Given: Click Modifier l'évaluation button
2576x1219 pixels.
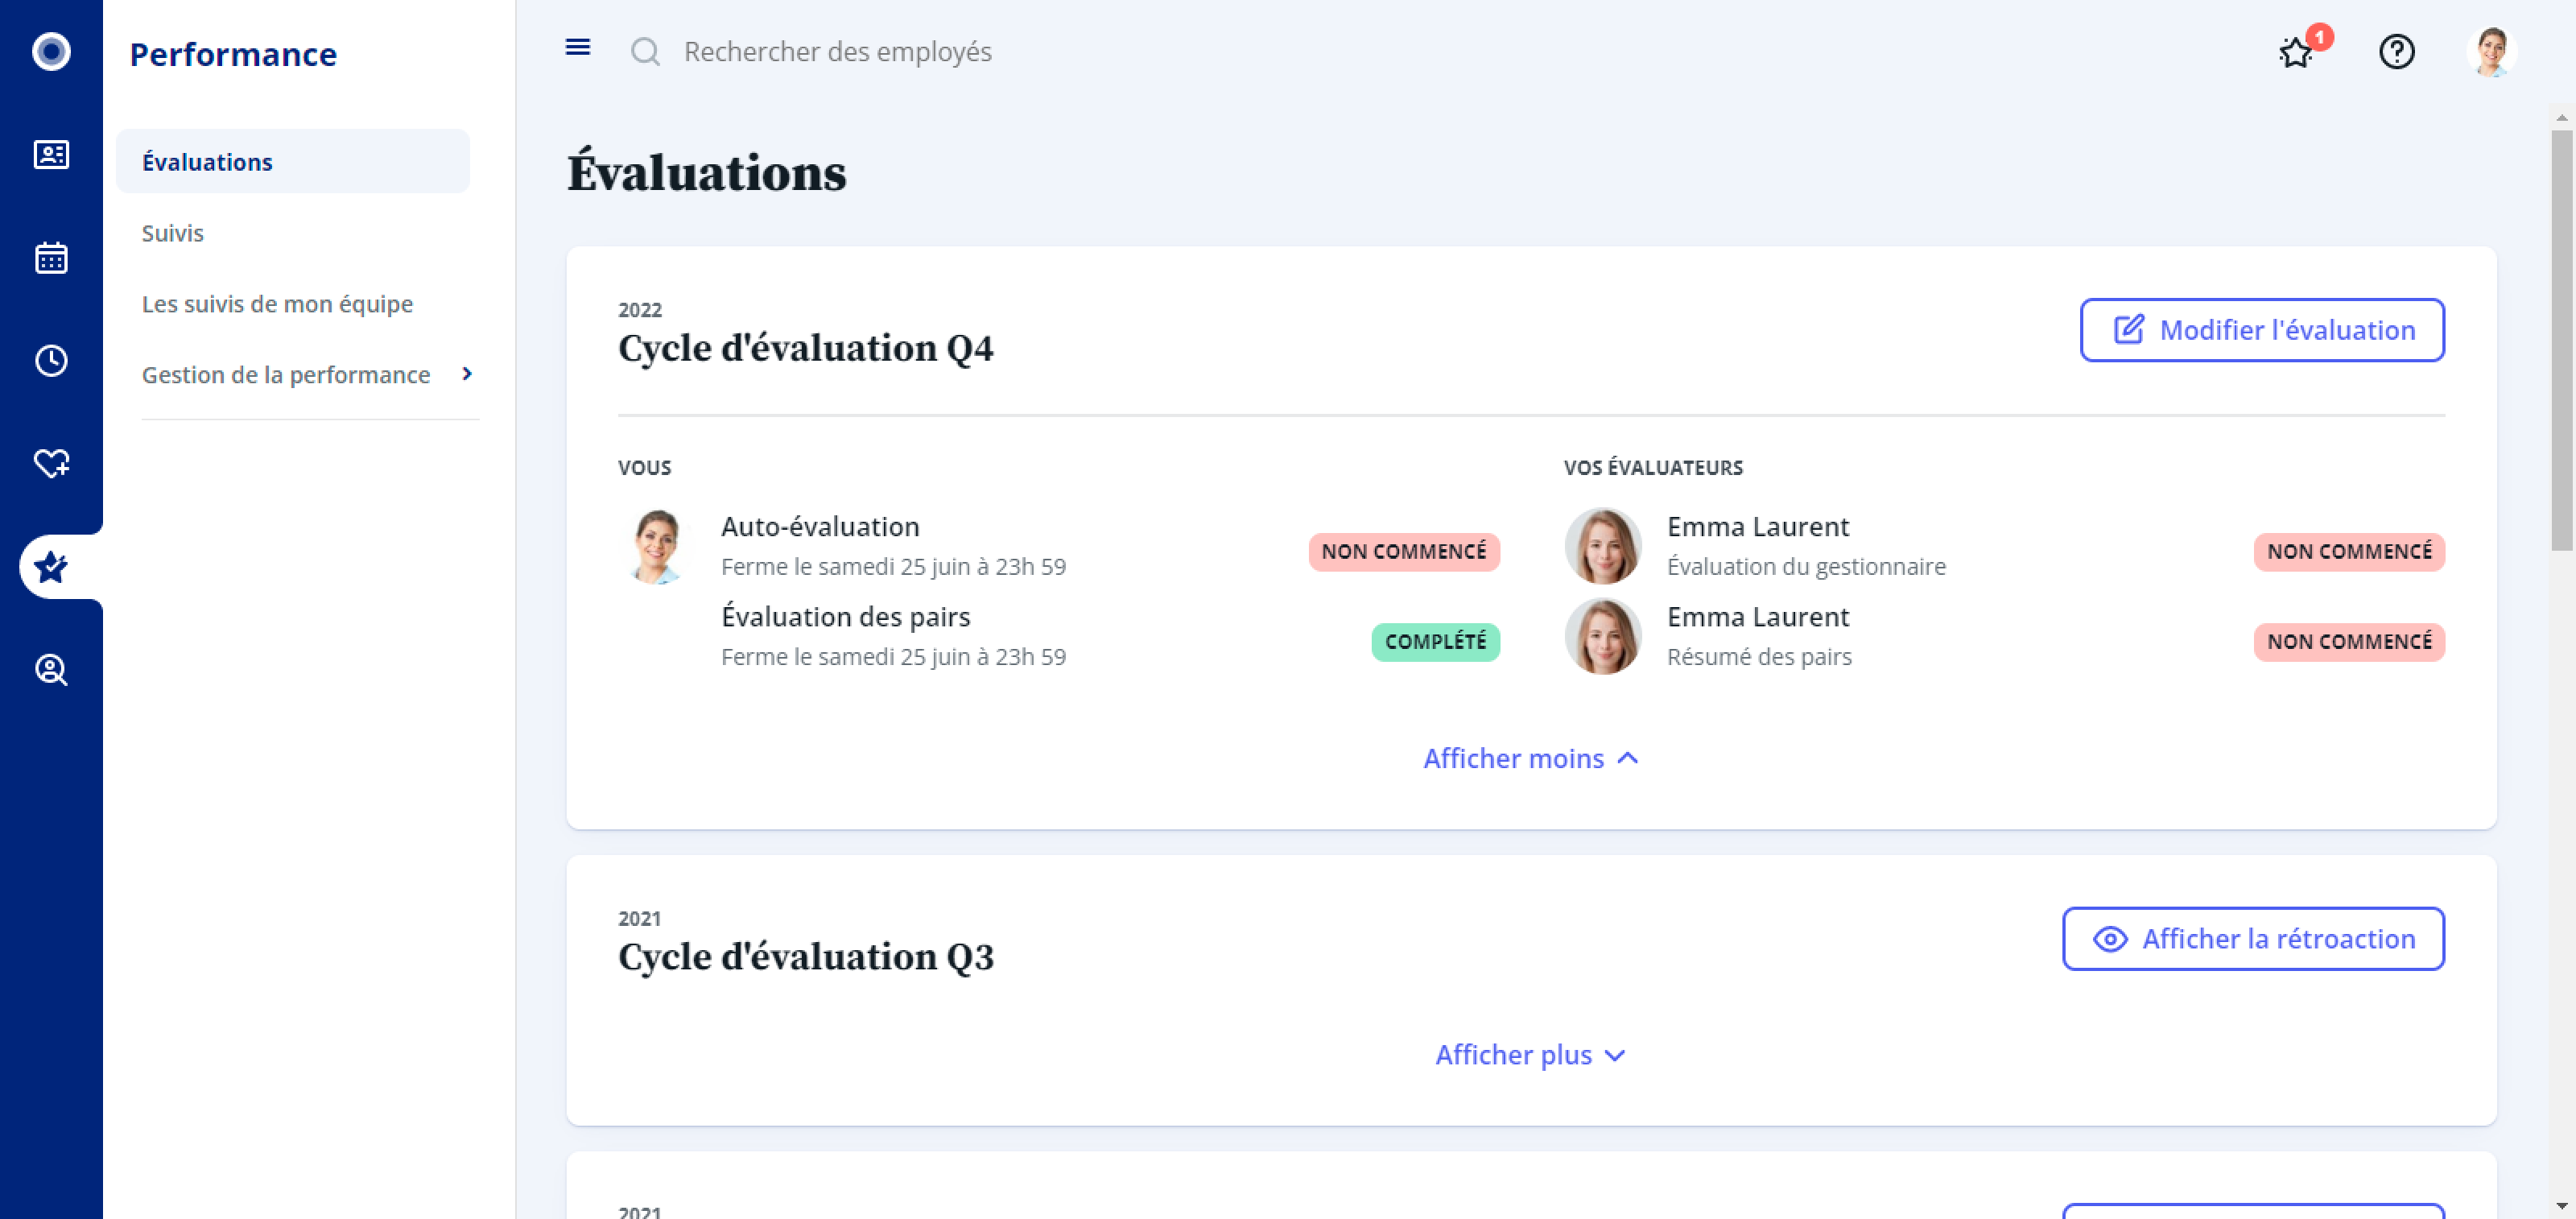Looking at the screenshot, I should [2262, 330].
